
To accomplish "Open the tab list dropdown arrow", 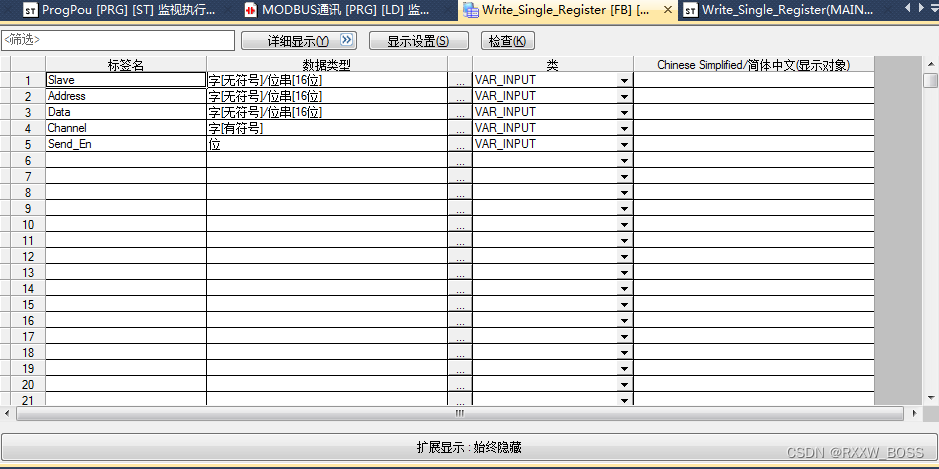I will [934, 8].
